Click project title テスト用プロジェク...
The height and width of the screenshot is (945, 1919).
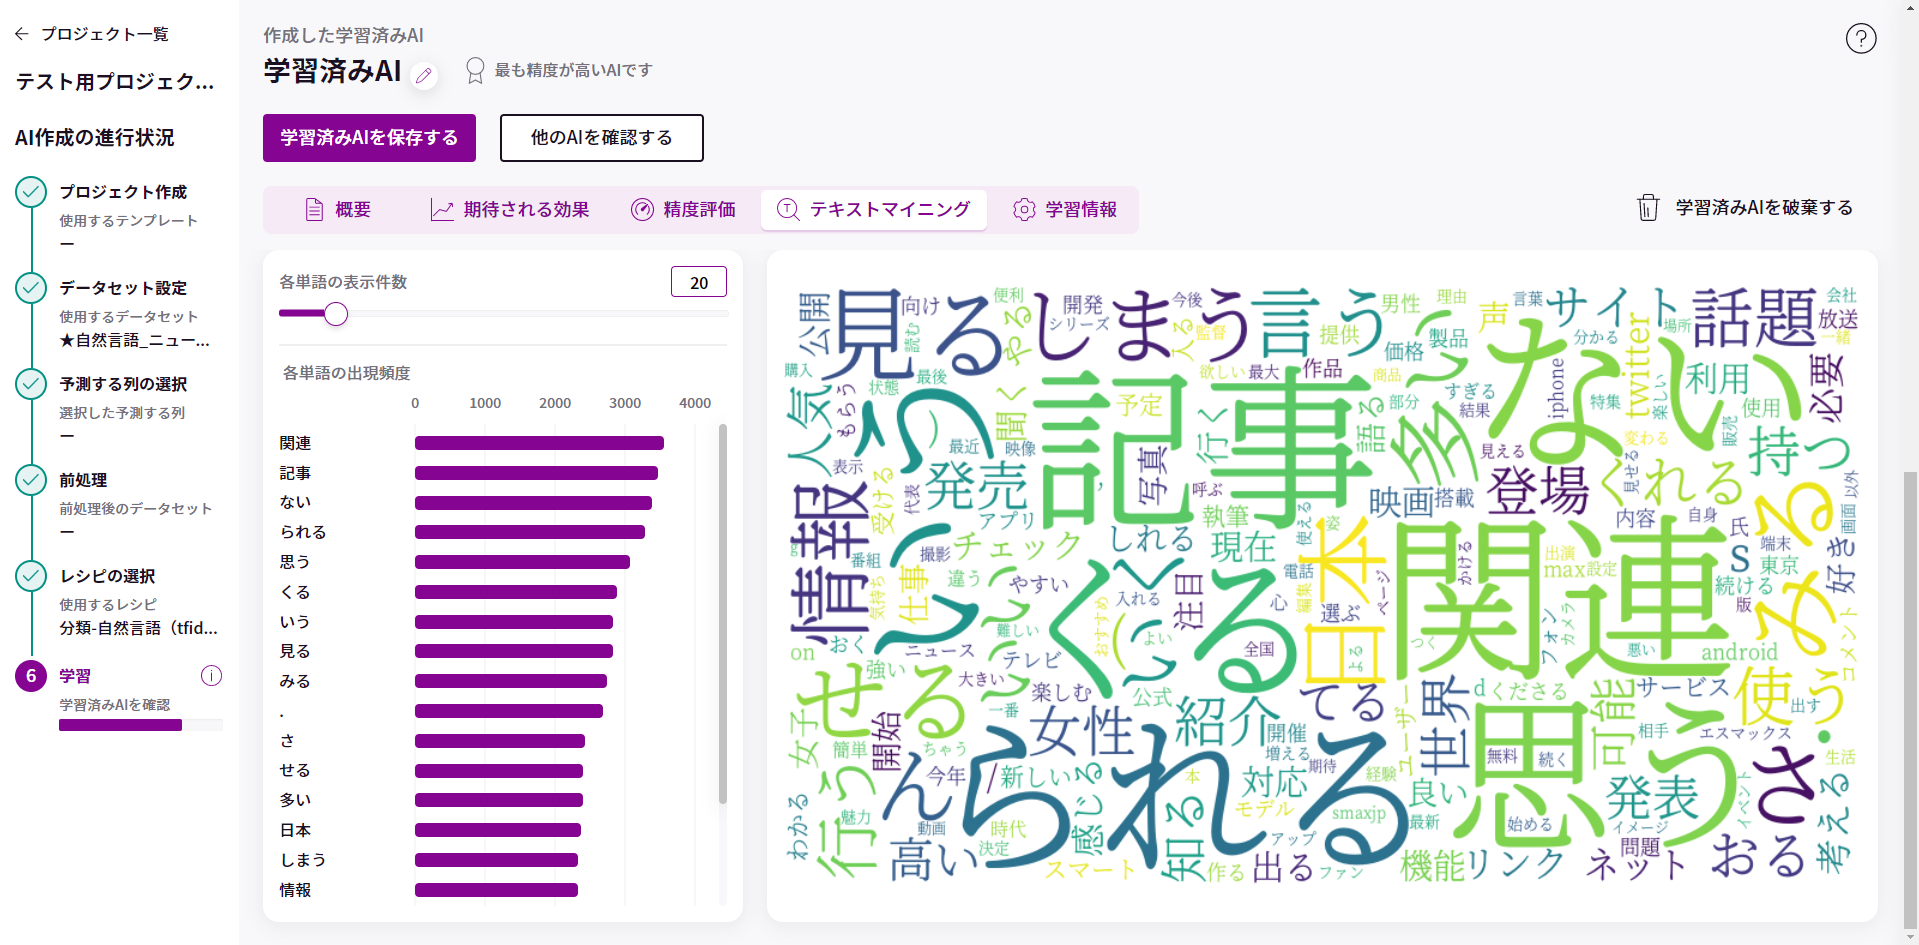[115, 82]
